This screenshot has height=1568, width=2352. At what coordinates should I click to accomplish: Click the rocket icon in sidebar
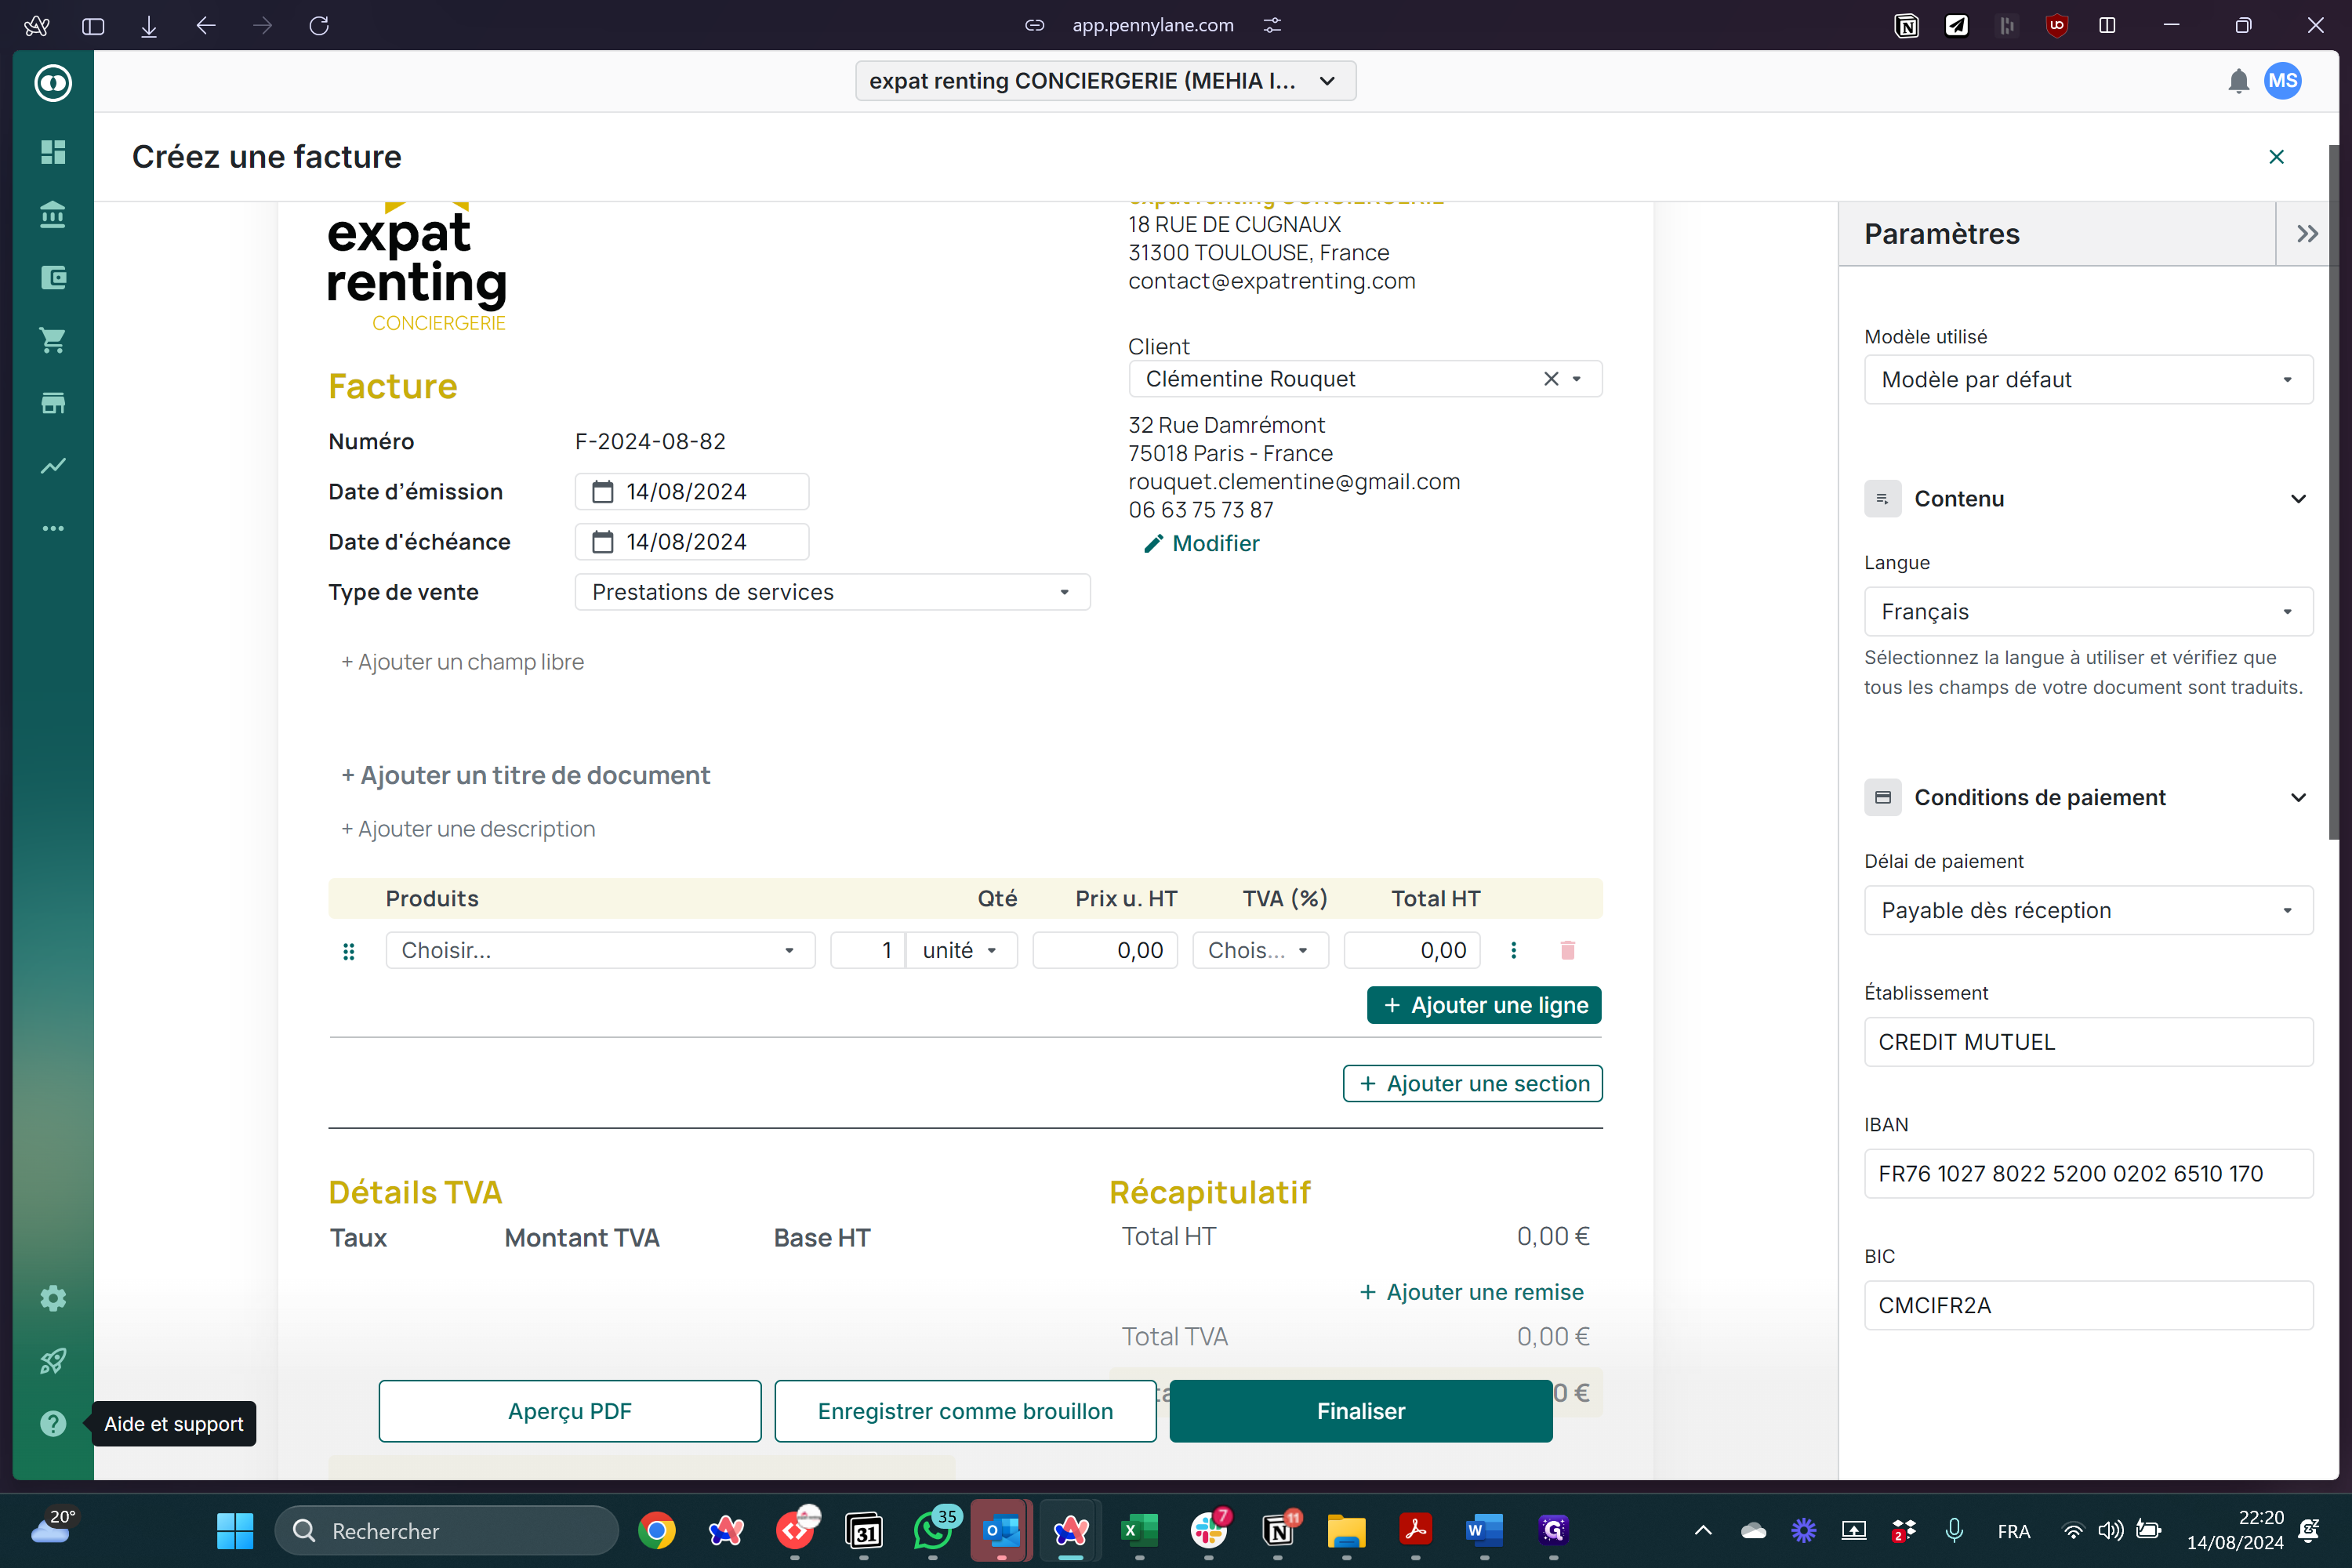pyautogui.click(x=53, y=1361)
